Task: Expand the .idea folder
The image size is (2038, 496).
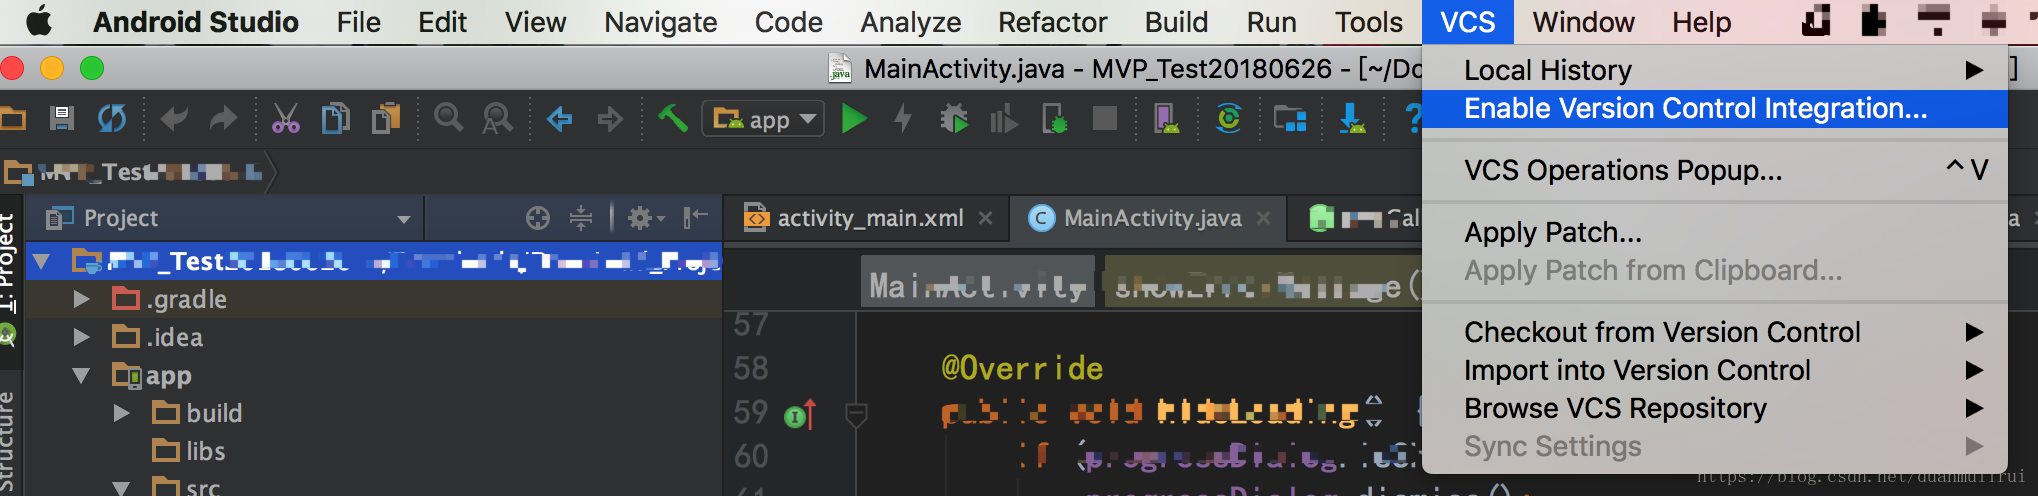Action: click(82, 337)
